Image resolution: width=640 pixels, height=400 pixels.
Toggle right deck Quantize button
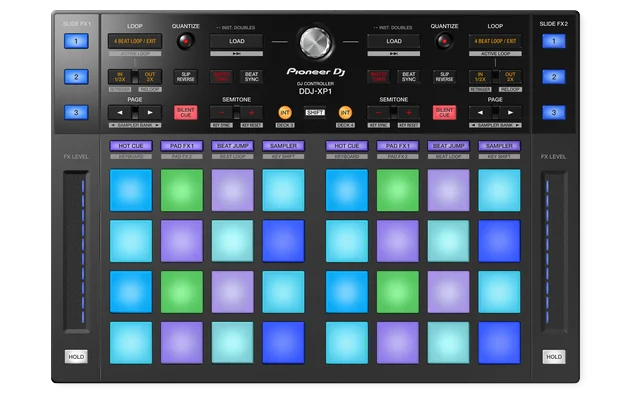444,41
